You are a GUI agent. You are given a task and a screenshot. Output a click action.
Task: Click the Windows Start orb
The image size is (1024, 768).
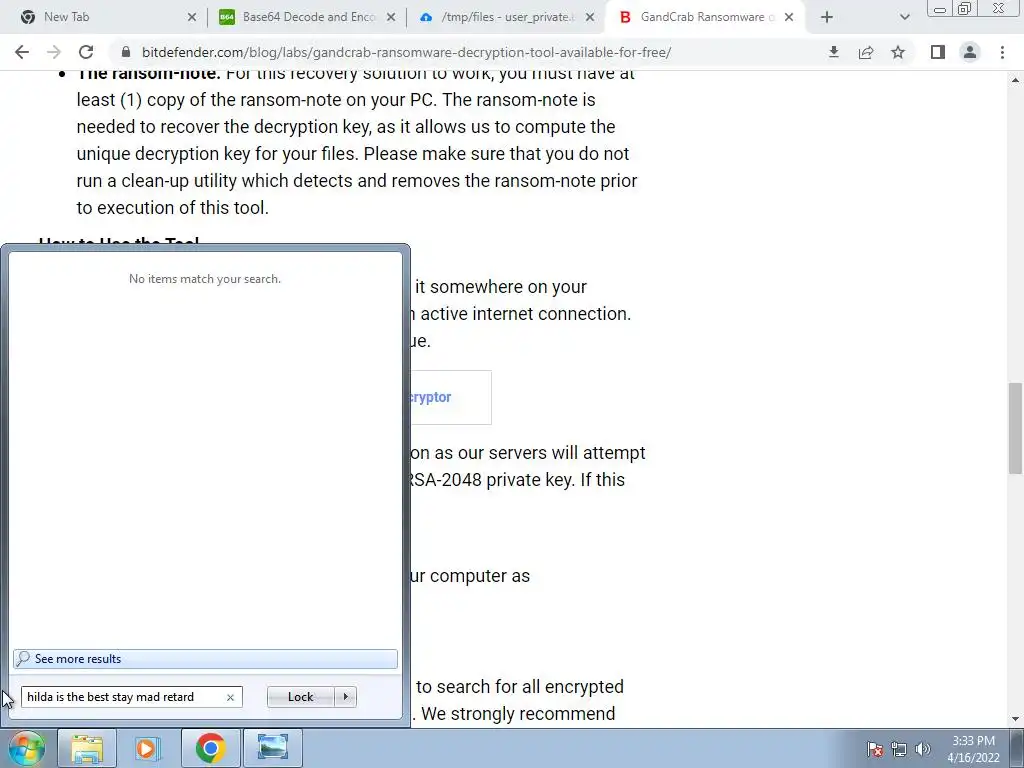(27, 748)
